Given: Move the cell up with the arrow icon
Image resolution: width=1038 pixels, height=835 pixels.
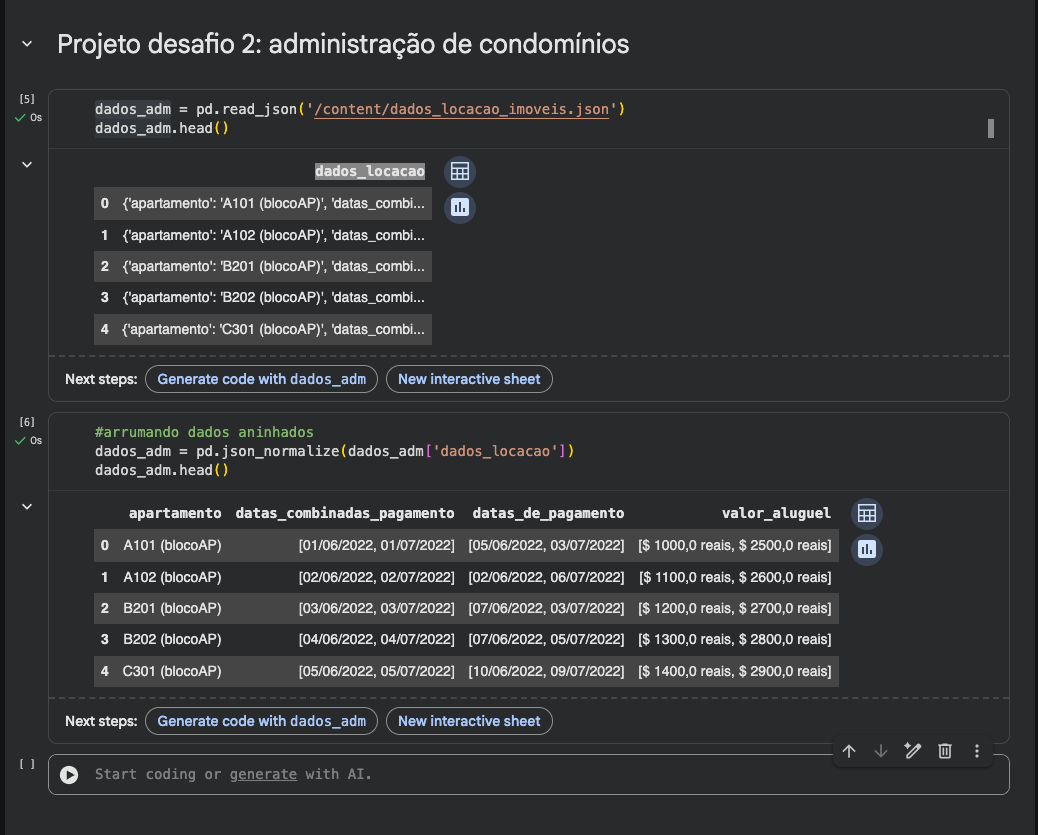Looking at the screenshot, I should coord(848,751).
